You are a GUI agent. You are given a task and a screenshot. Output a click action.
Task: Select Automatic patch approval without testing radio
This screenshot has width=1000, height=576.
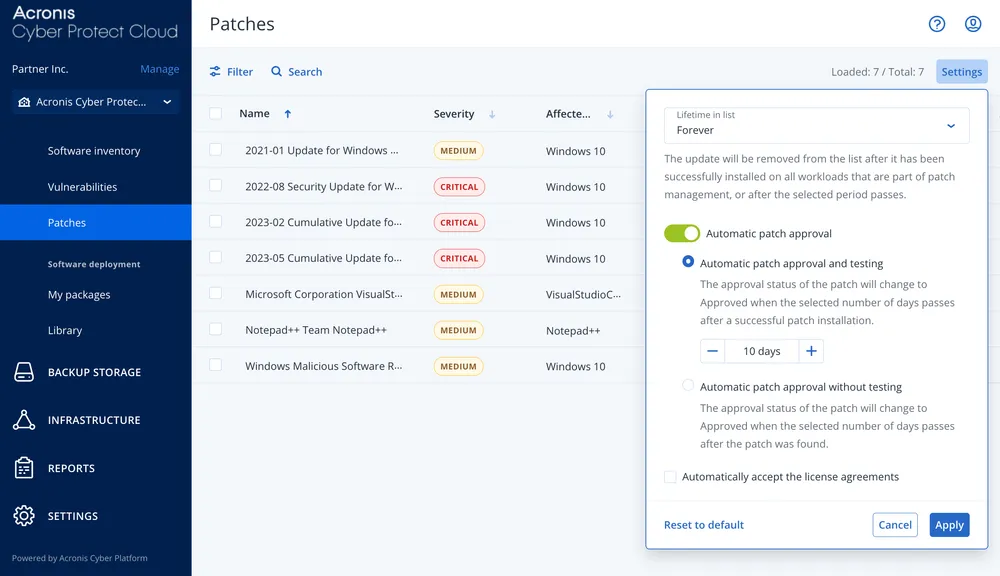[x=688, y=385]
